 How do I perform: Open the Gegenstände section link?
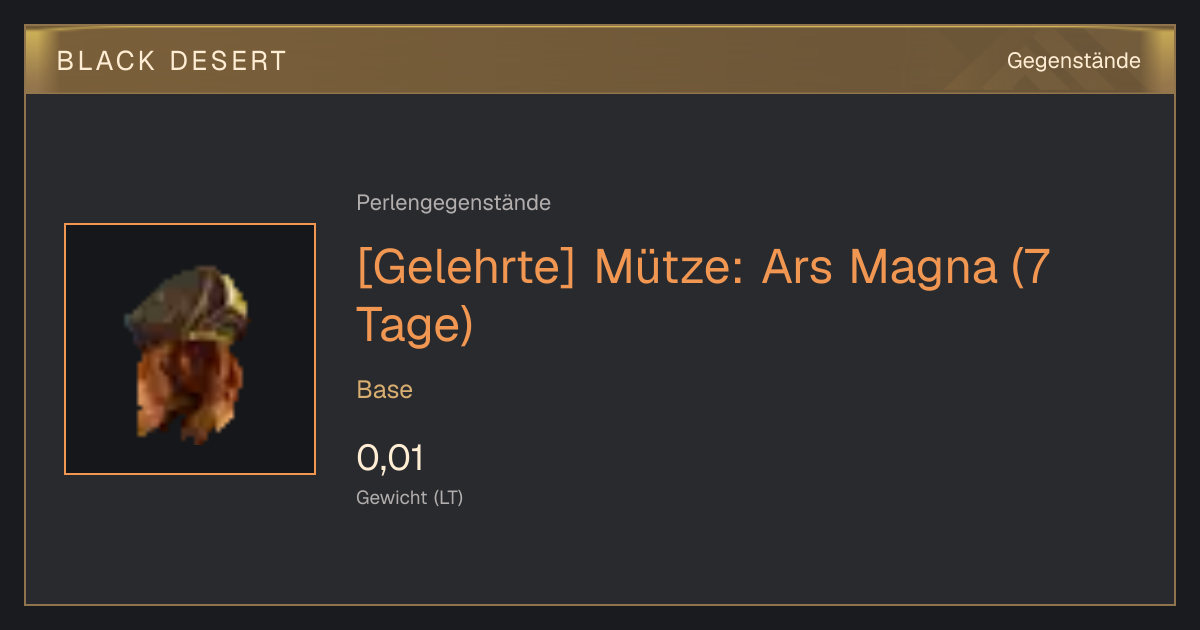[x=1073, y=61]
